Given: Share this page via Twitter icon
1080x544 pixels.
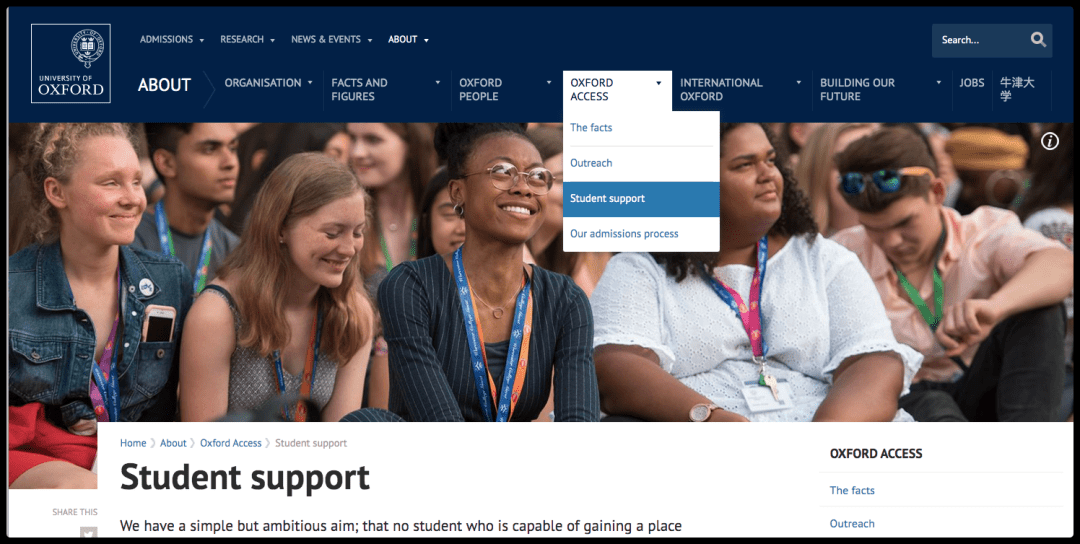Looking at the screenshot, I should (x=88, y=533).
